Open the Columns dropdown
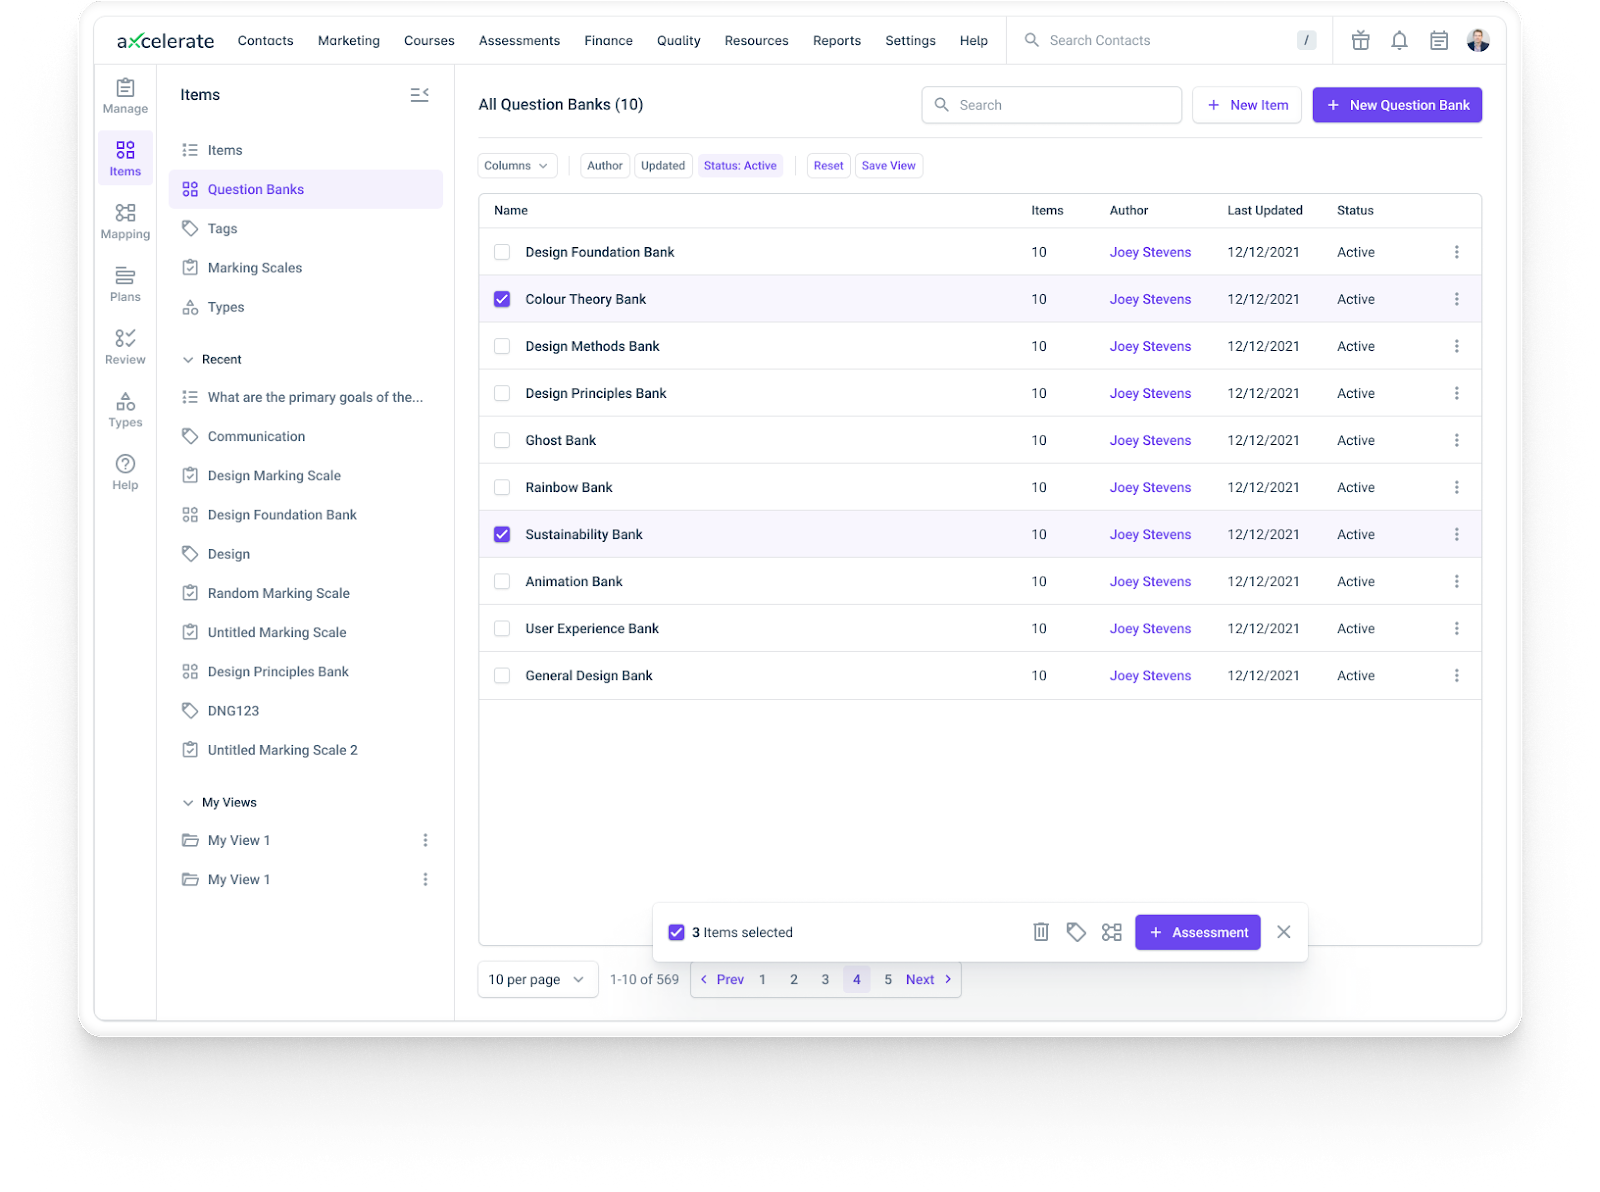 point(516,165)
